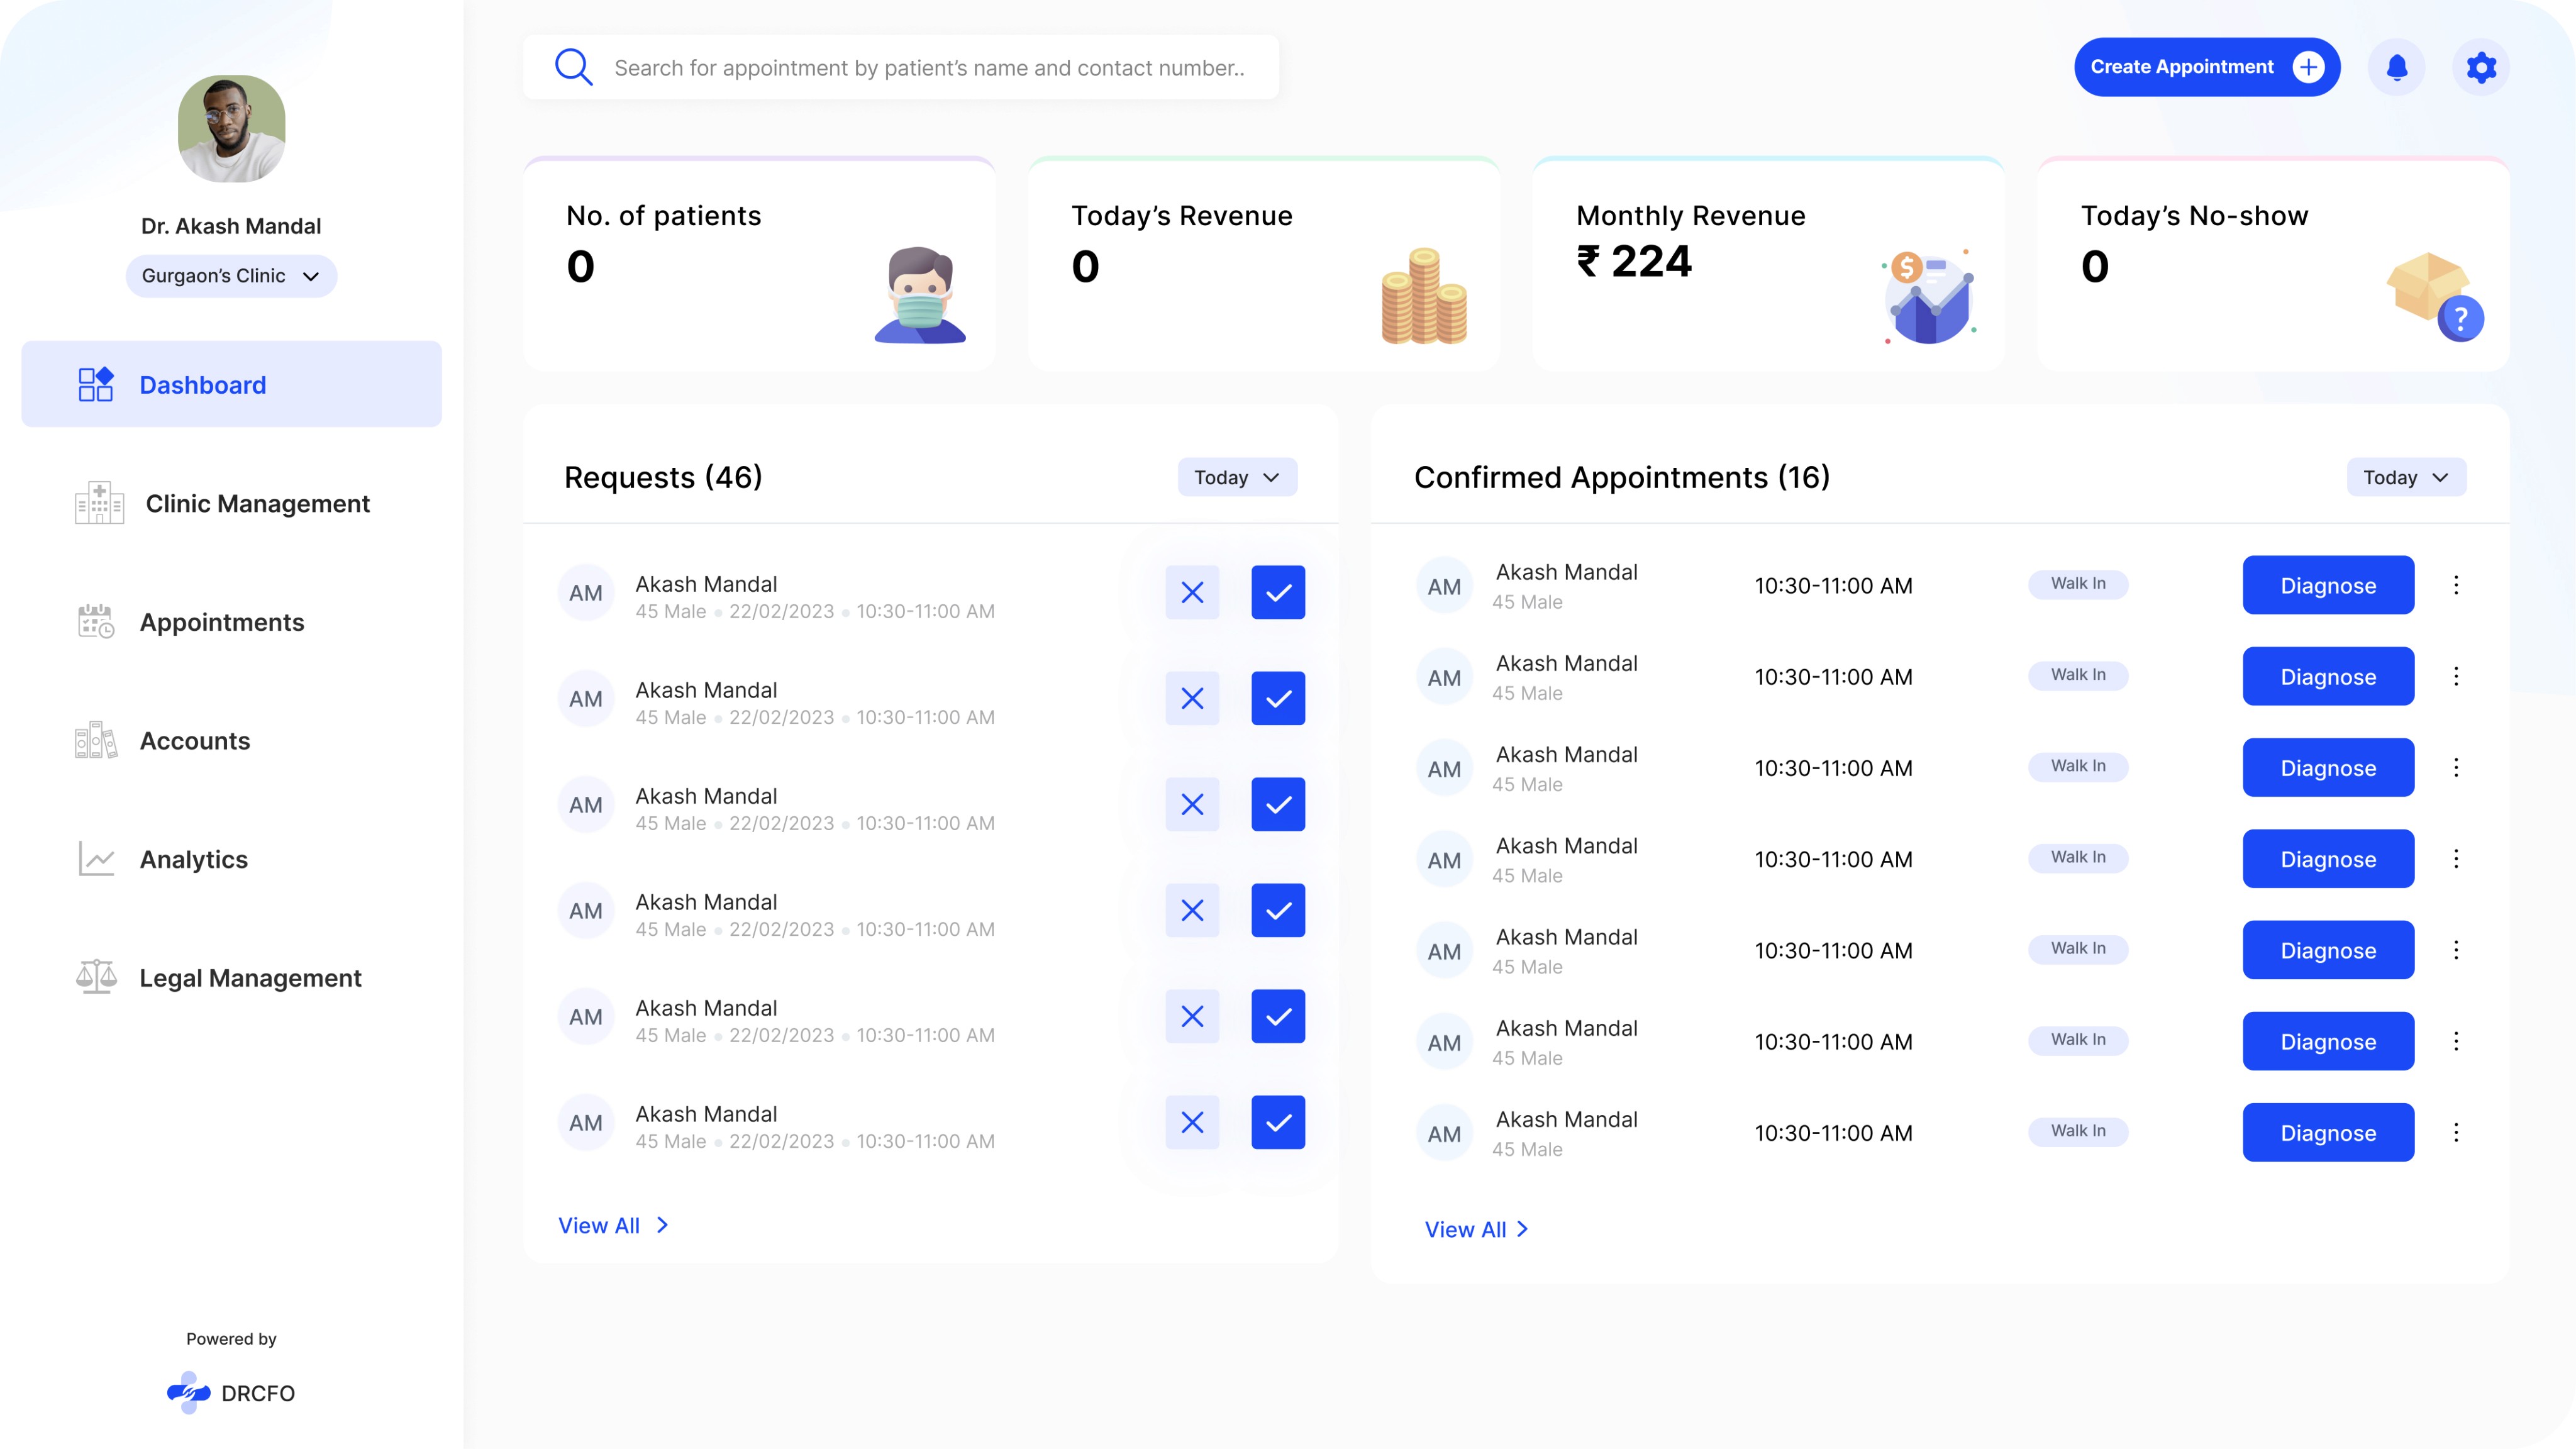Click the appointment search input field
The image size is (2576, 1449).
(930, 68)
